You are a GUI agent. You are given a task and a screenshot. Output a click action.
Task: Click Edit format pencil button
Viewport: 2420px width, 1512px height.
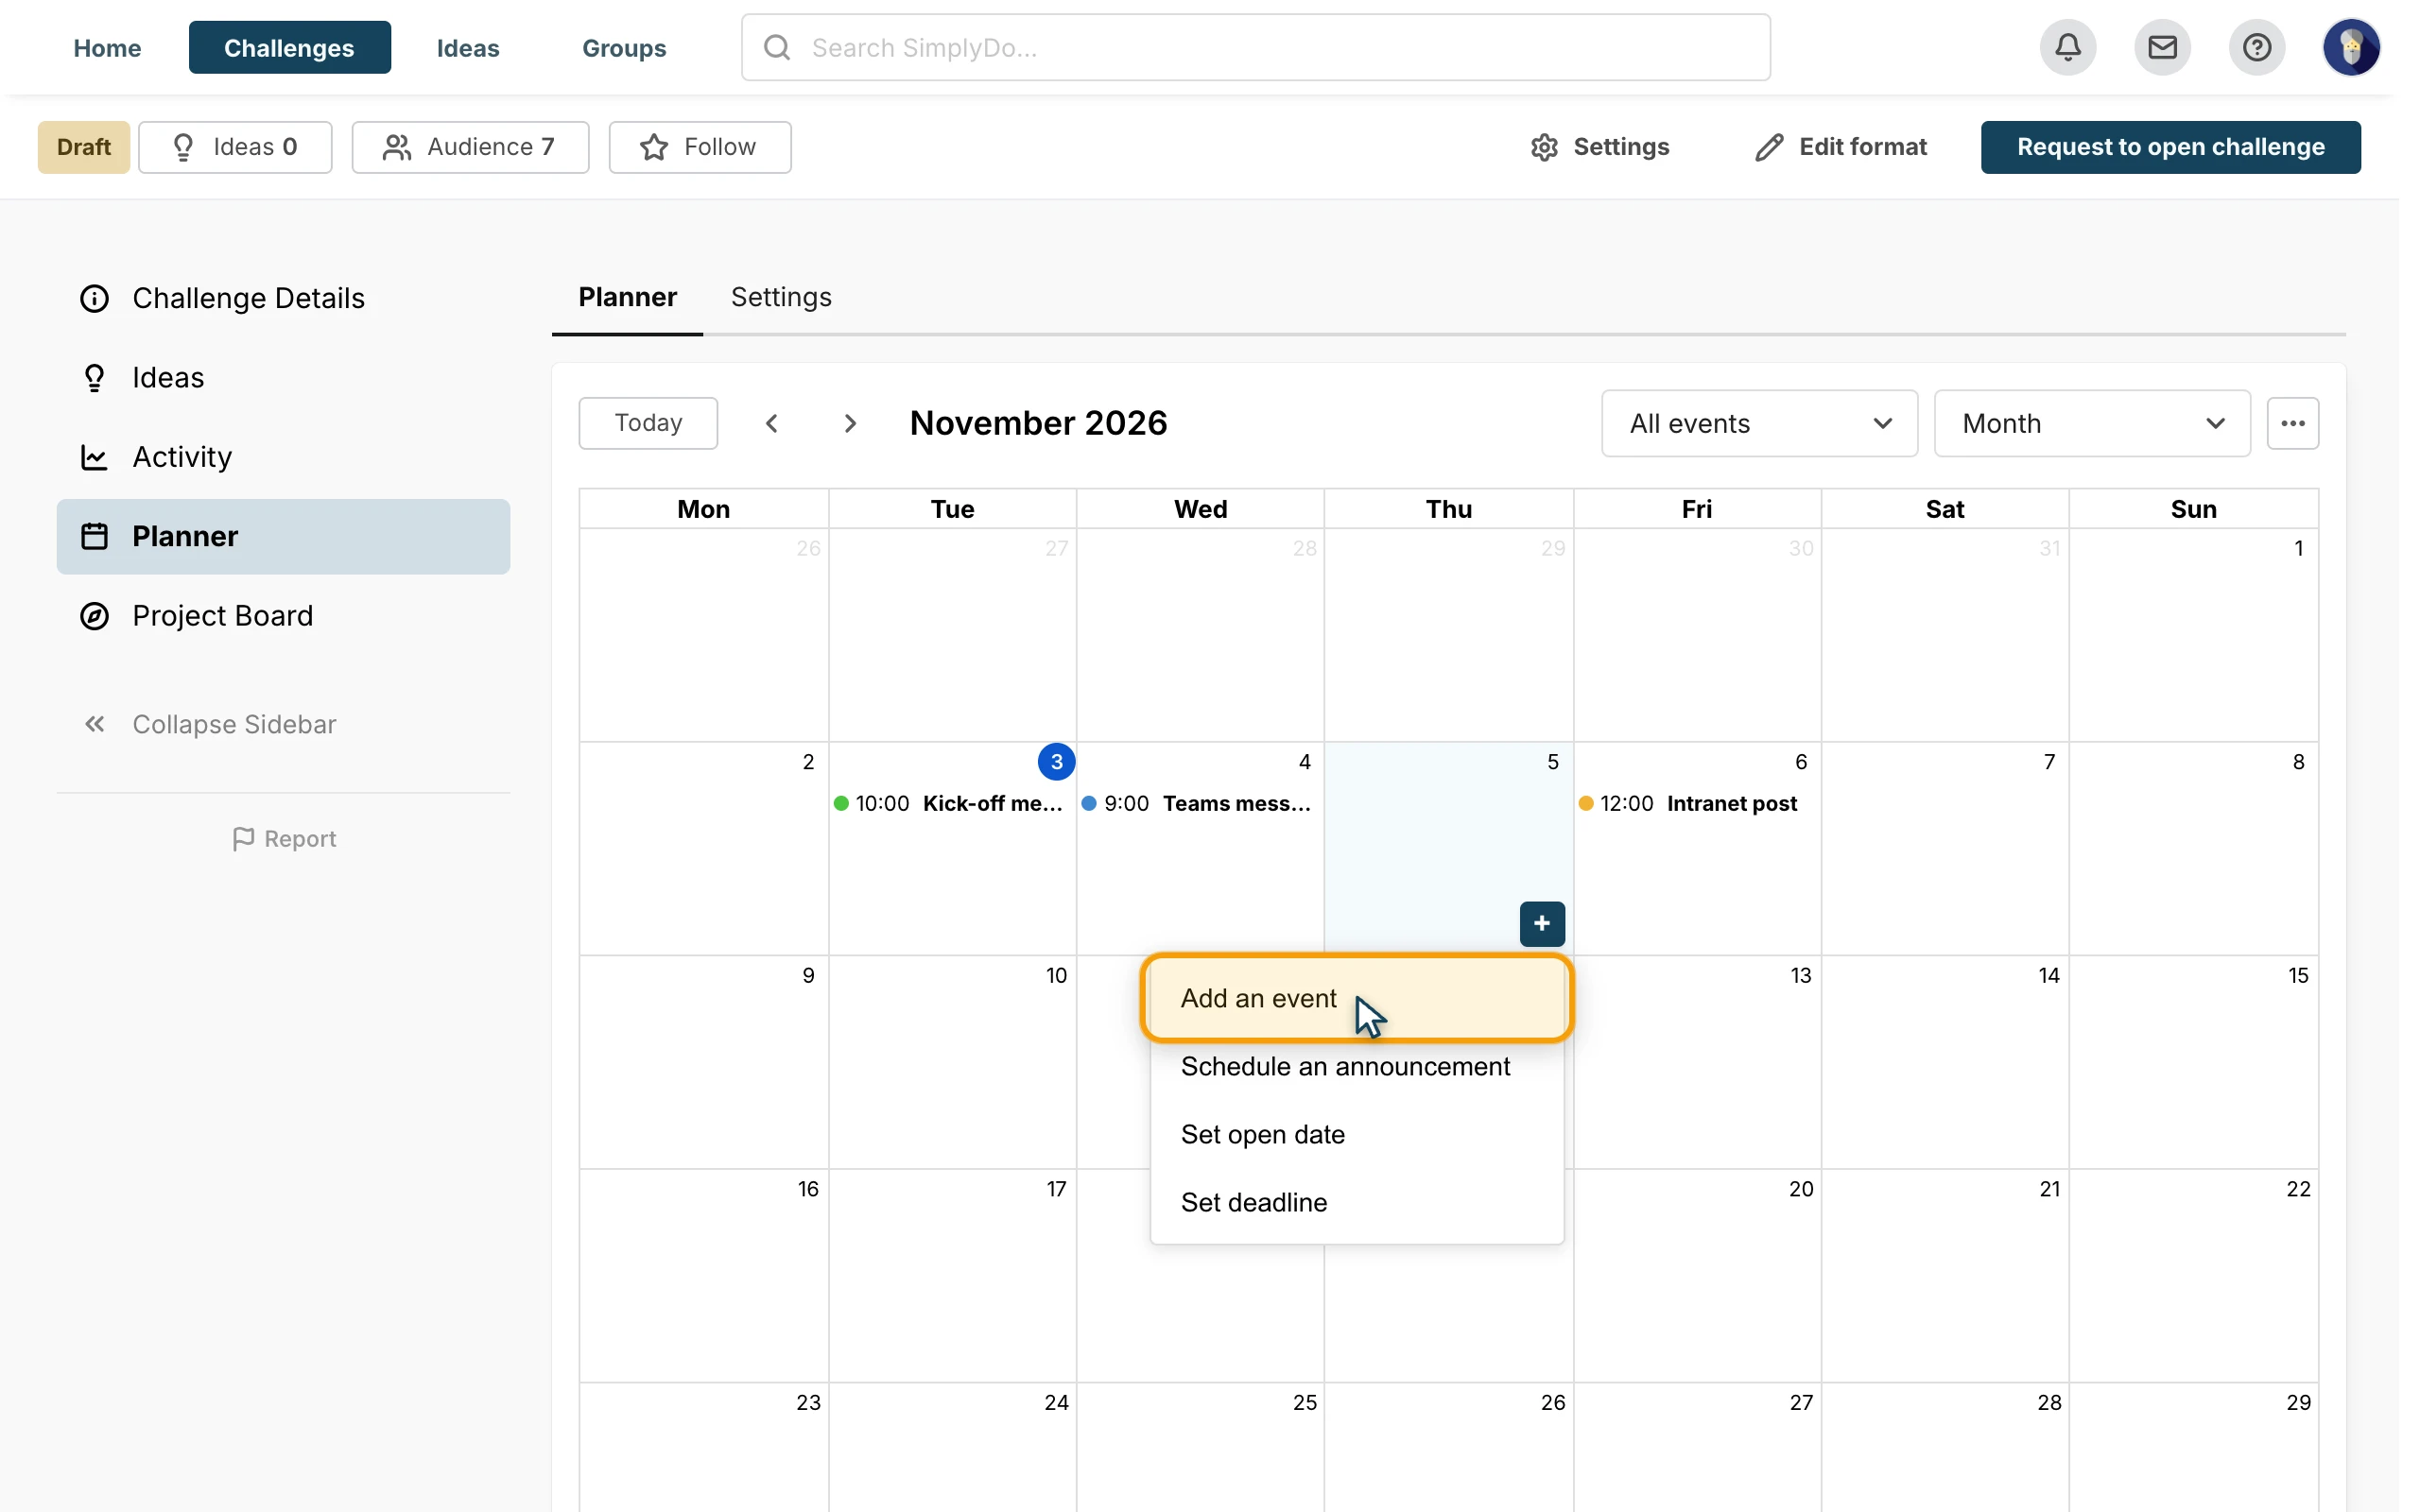click(x=1841, y=147)
